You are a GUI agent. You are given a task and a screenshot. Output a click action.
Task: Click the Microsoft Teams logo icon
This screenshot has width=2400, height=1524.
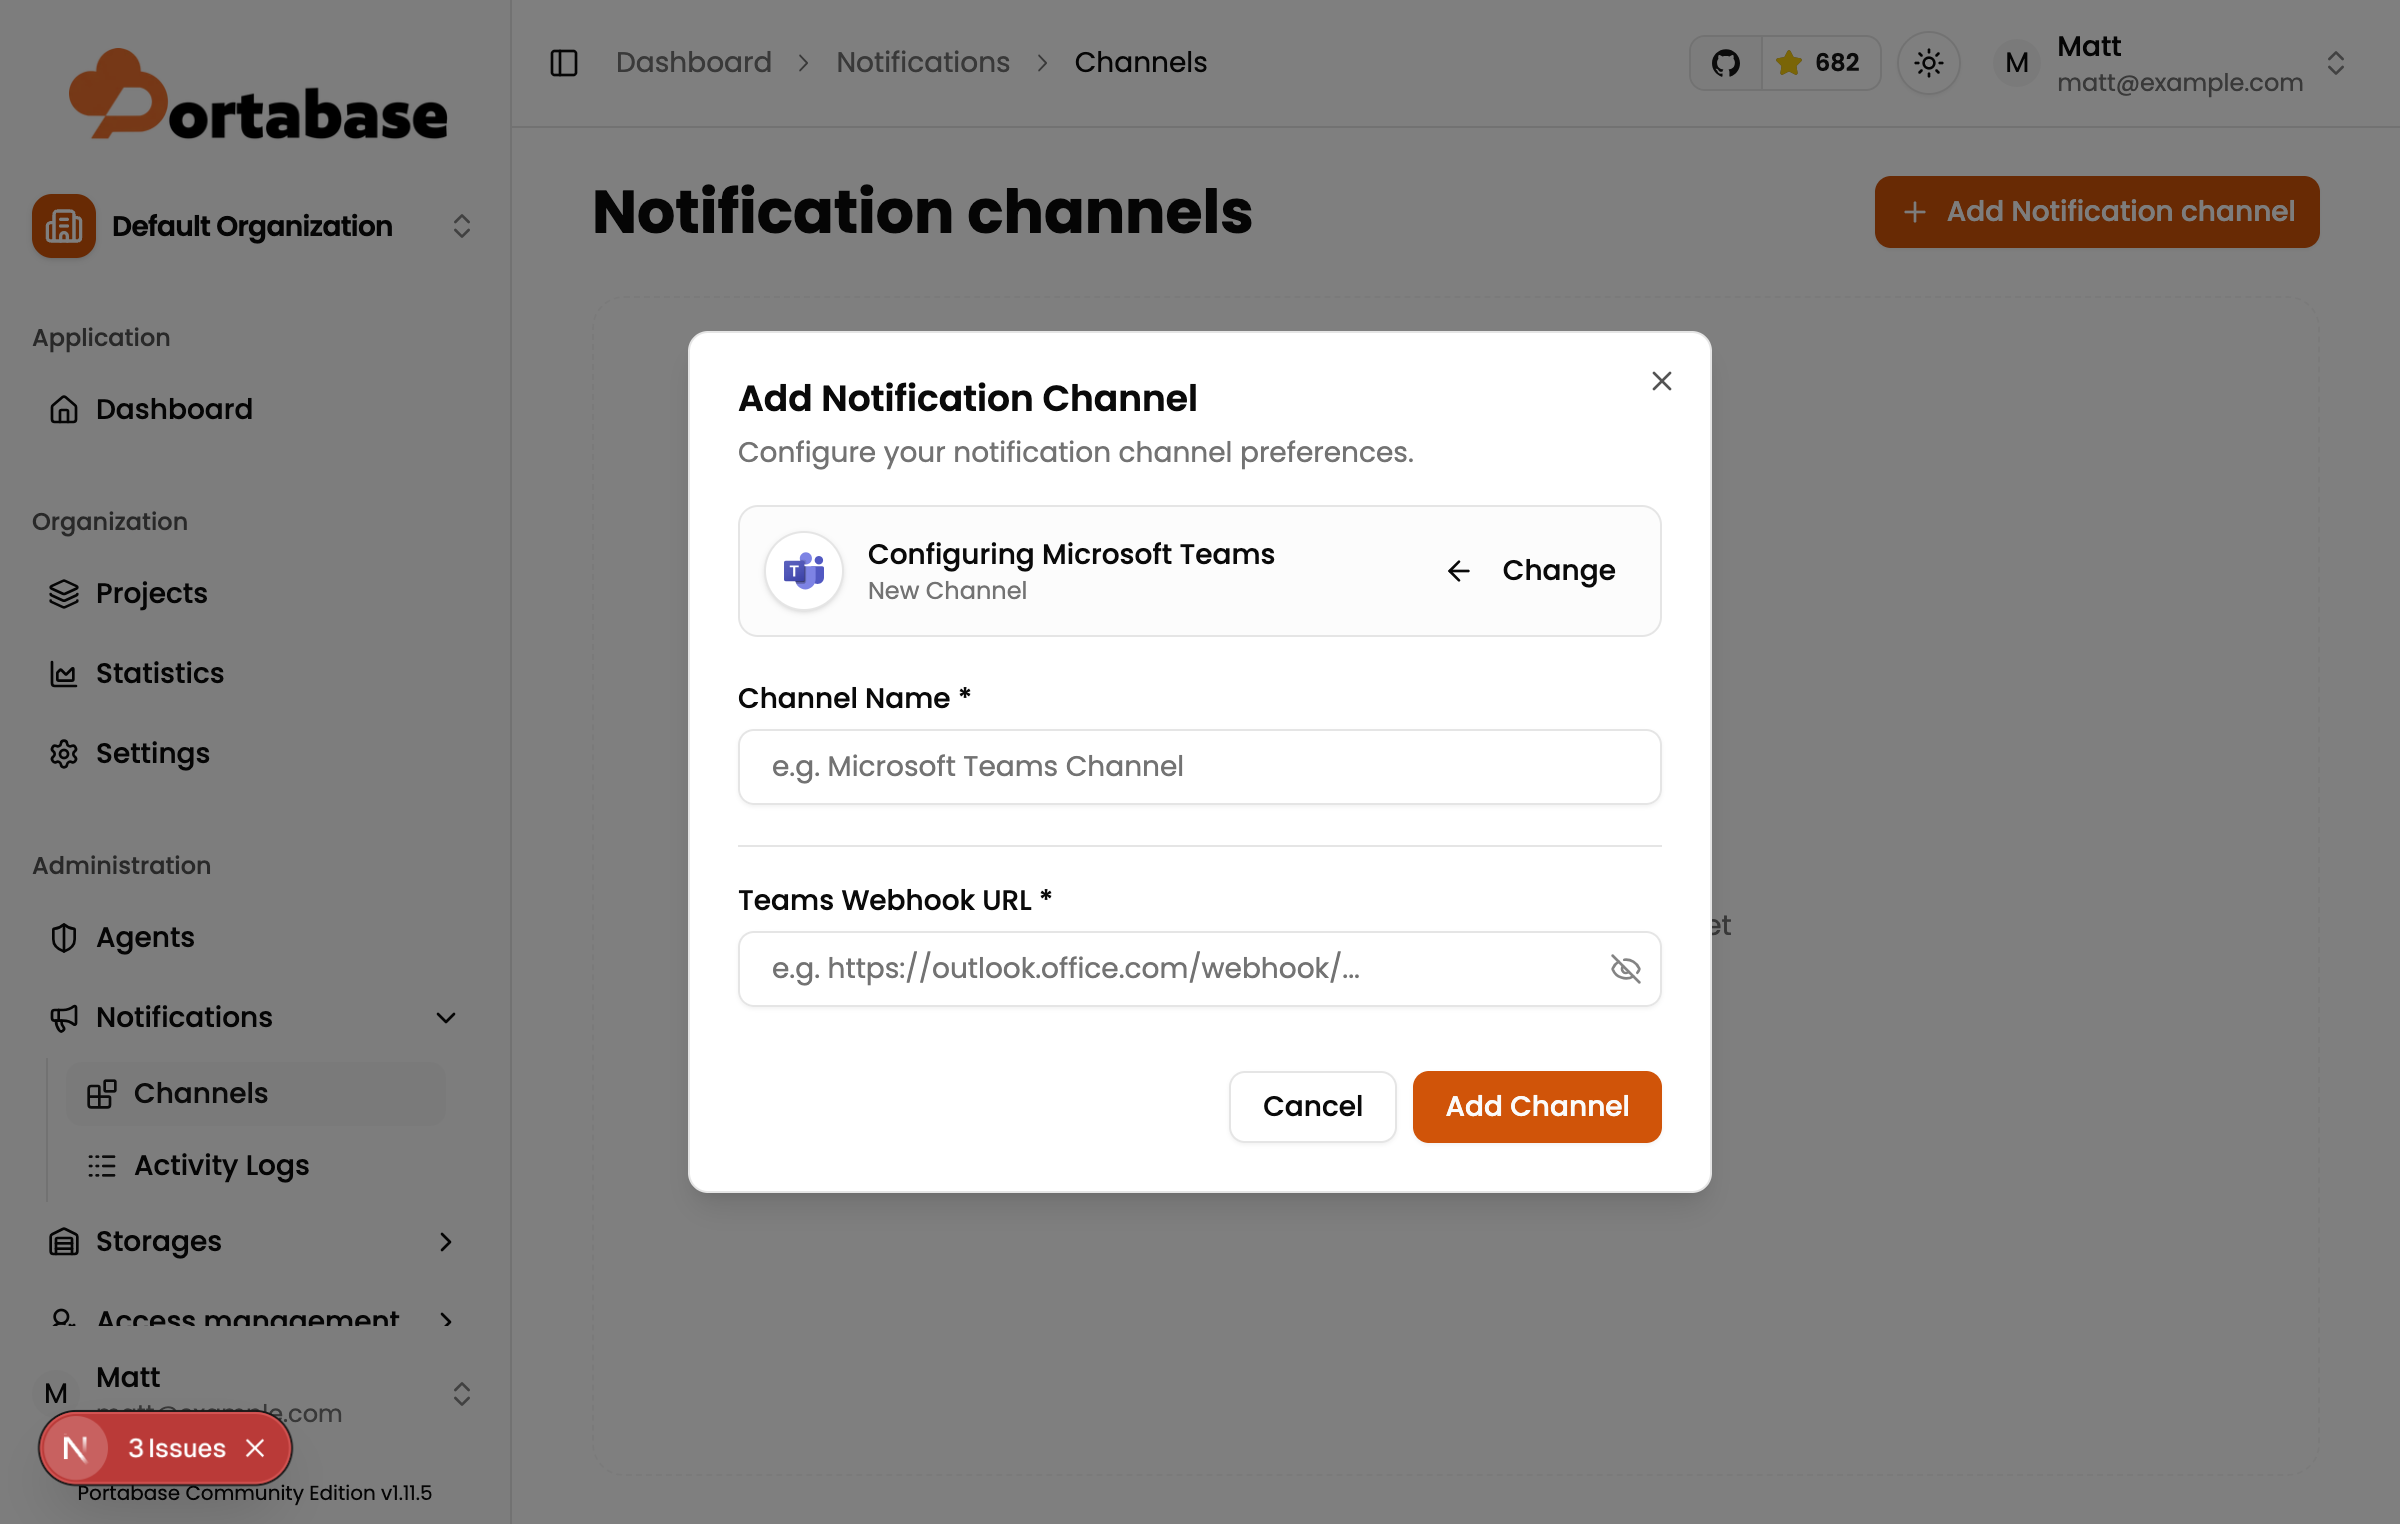point(803,571)
